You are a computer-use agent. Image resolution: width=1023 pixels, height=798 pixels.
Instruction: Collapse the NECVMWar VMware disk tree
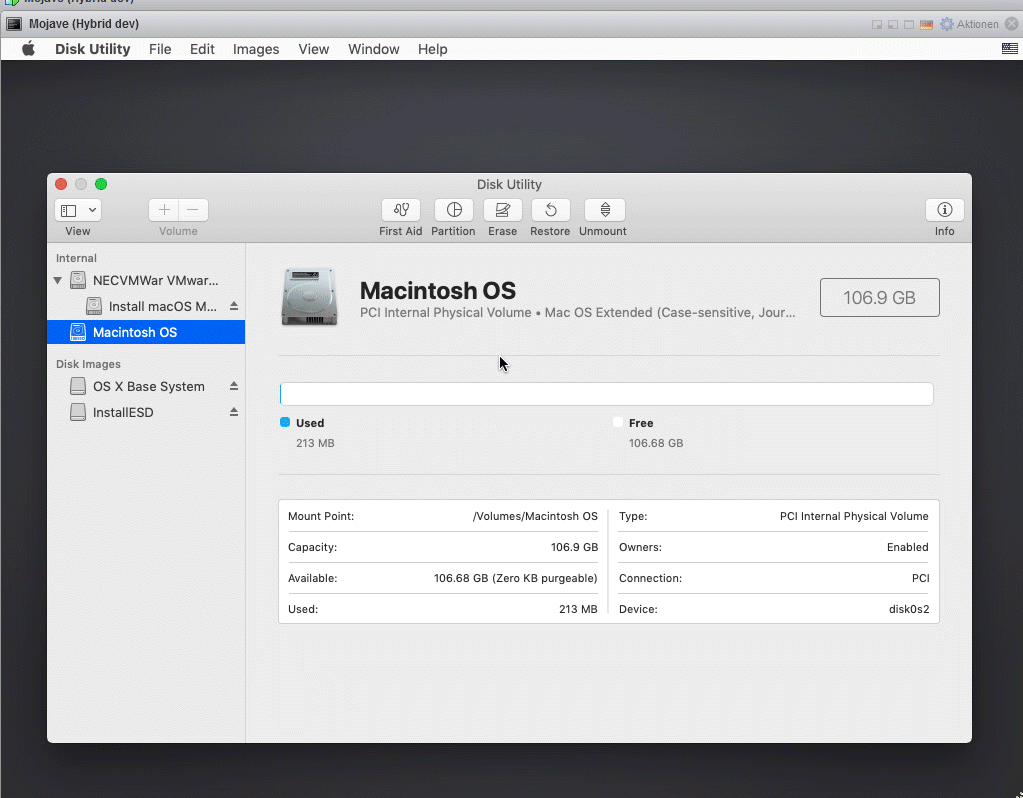(x=58, y=281)
